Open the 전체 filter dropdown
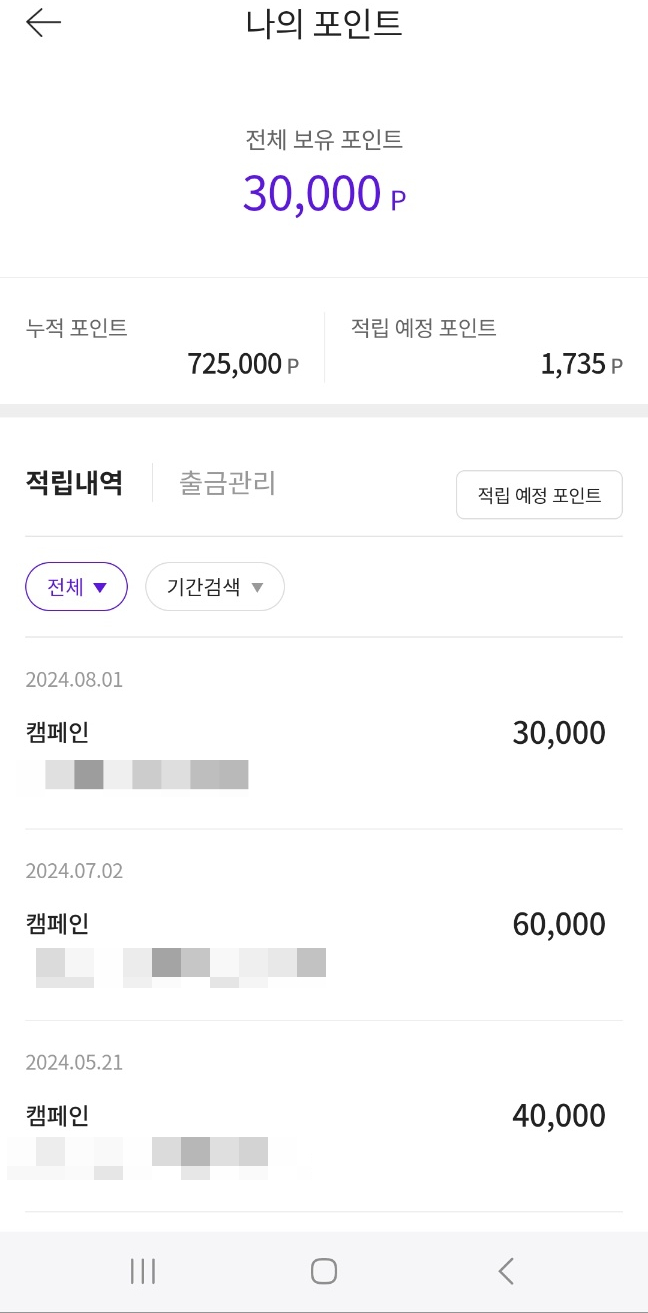The height and width of the screenshot is (1313, 648). tap(76, 587)
